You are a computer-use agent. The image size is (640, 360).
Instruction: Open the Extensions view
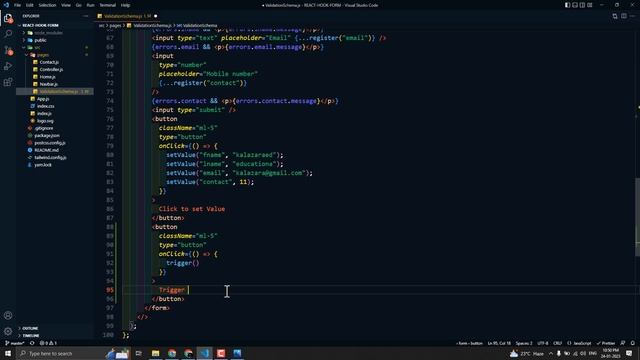click(x=8, y=82)
